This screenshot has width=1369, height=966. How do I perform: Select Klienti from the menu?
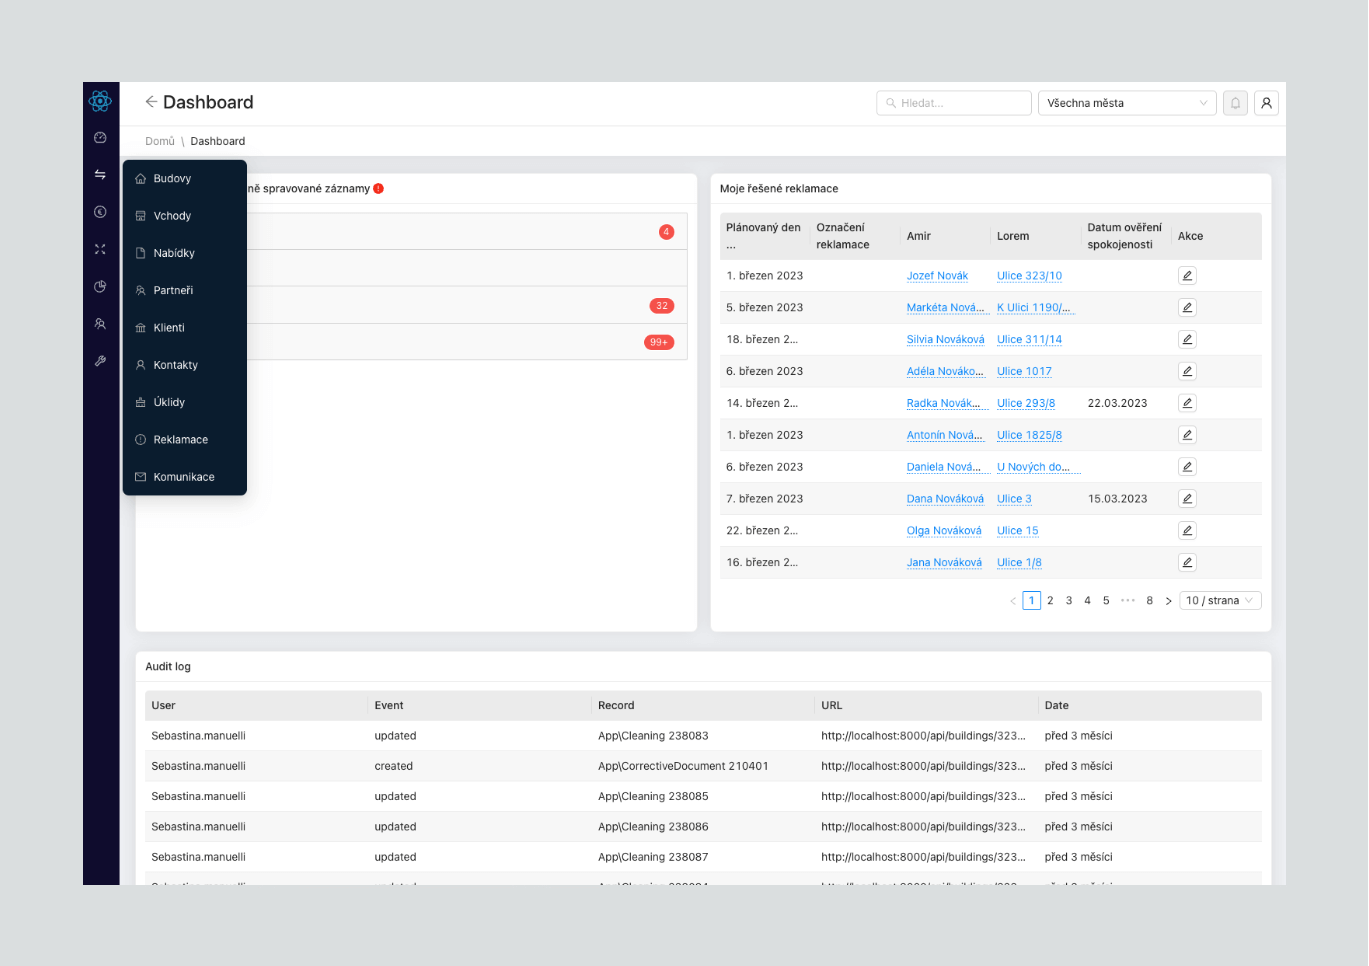tap(184, 328)
